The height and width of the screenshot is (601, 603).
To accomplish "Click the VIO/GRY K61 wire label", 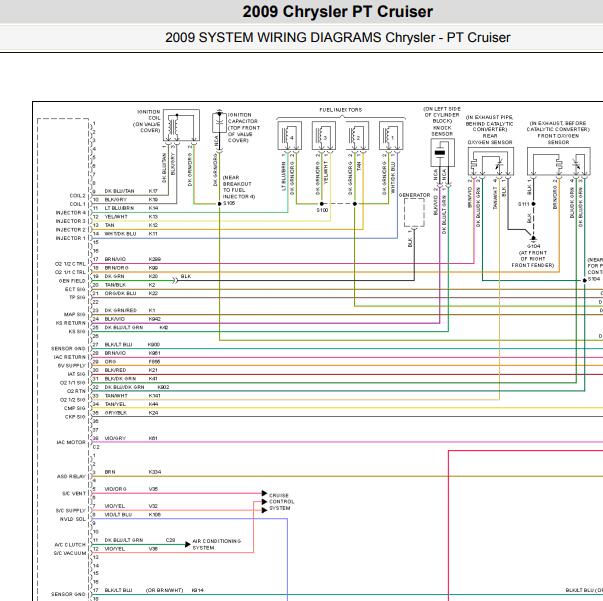I will [131, 438].
